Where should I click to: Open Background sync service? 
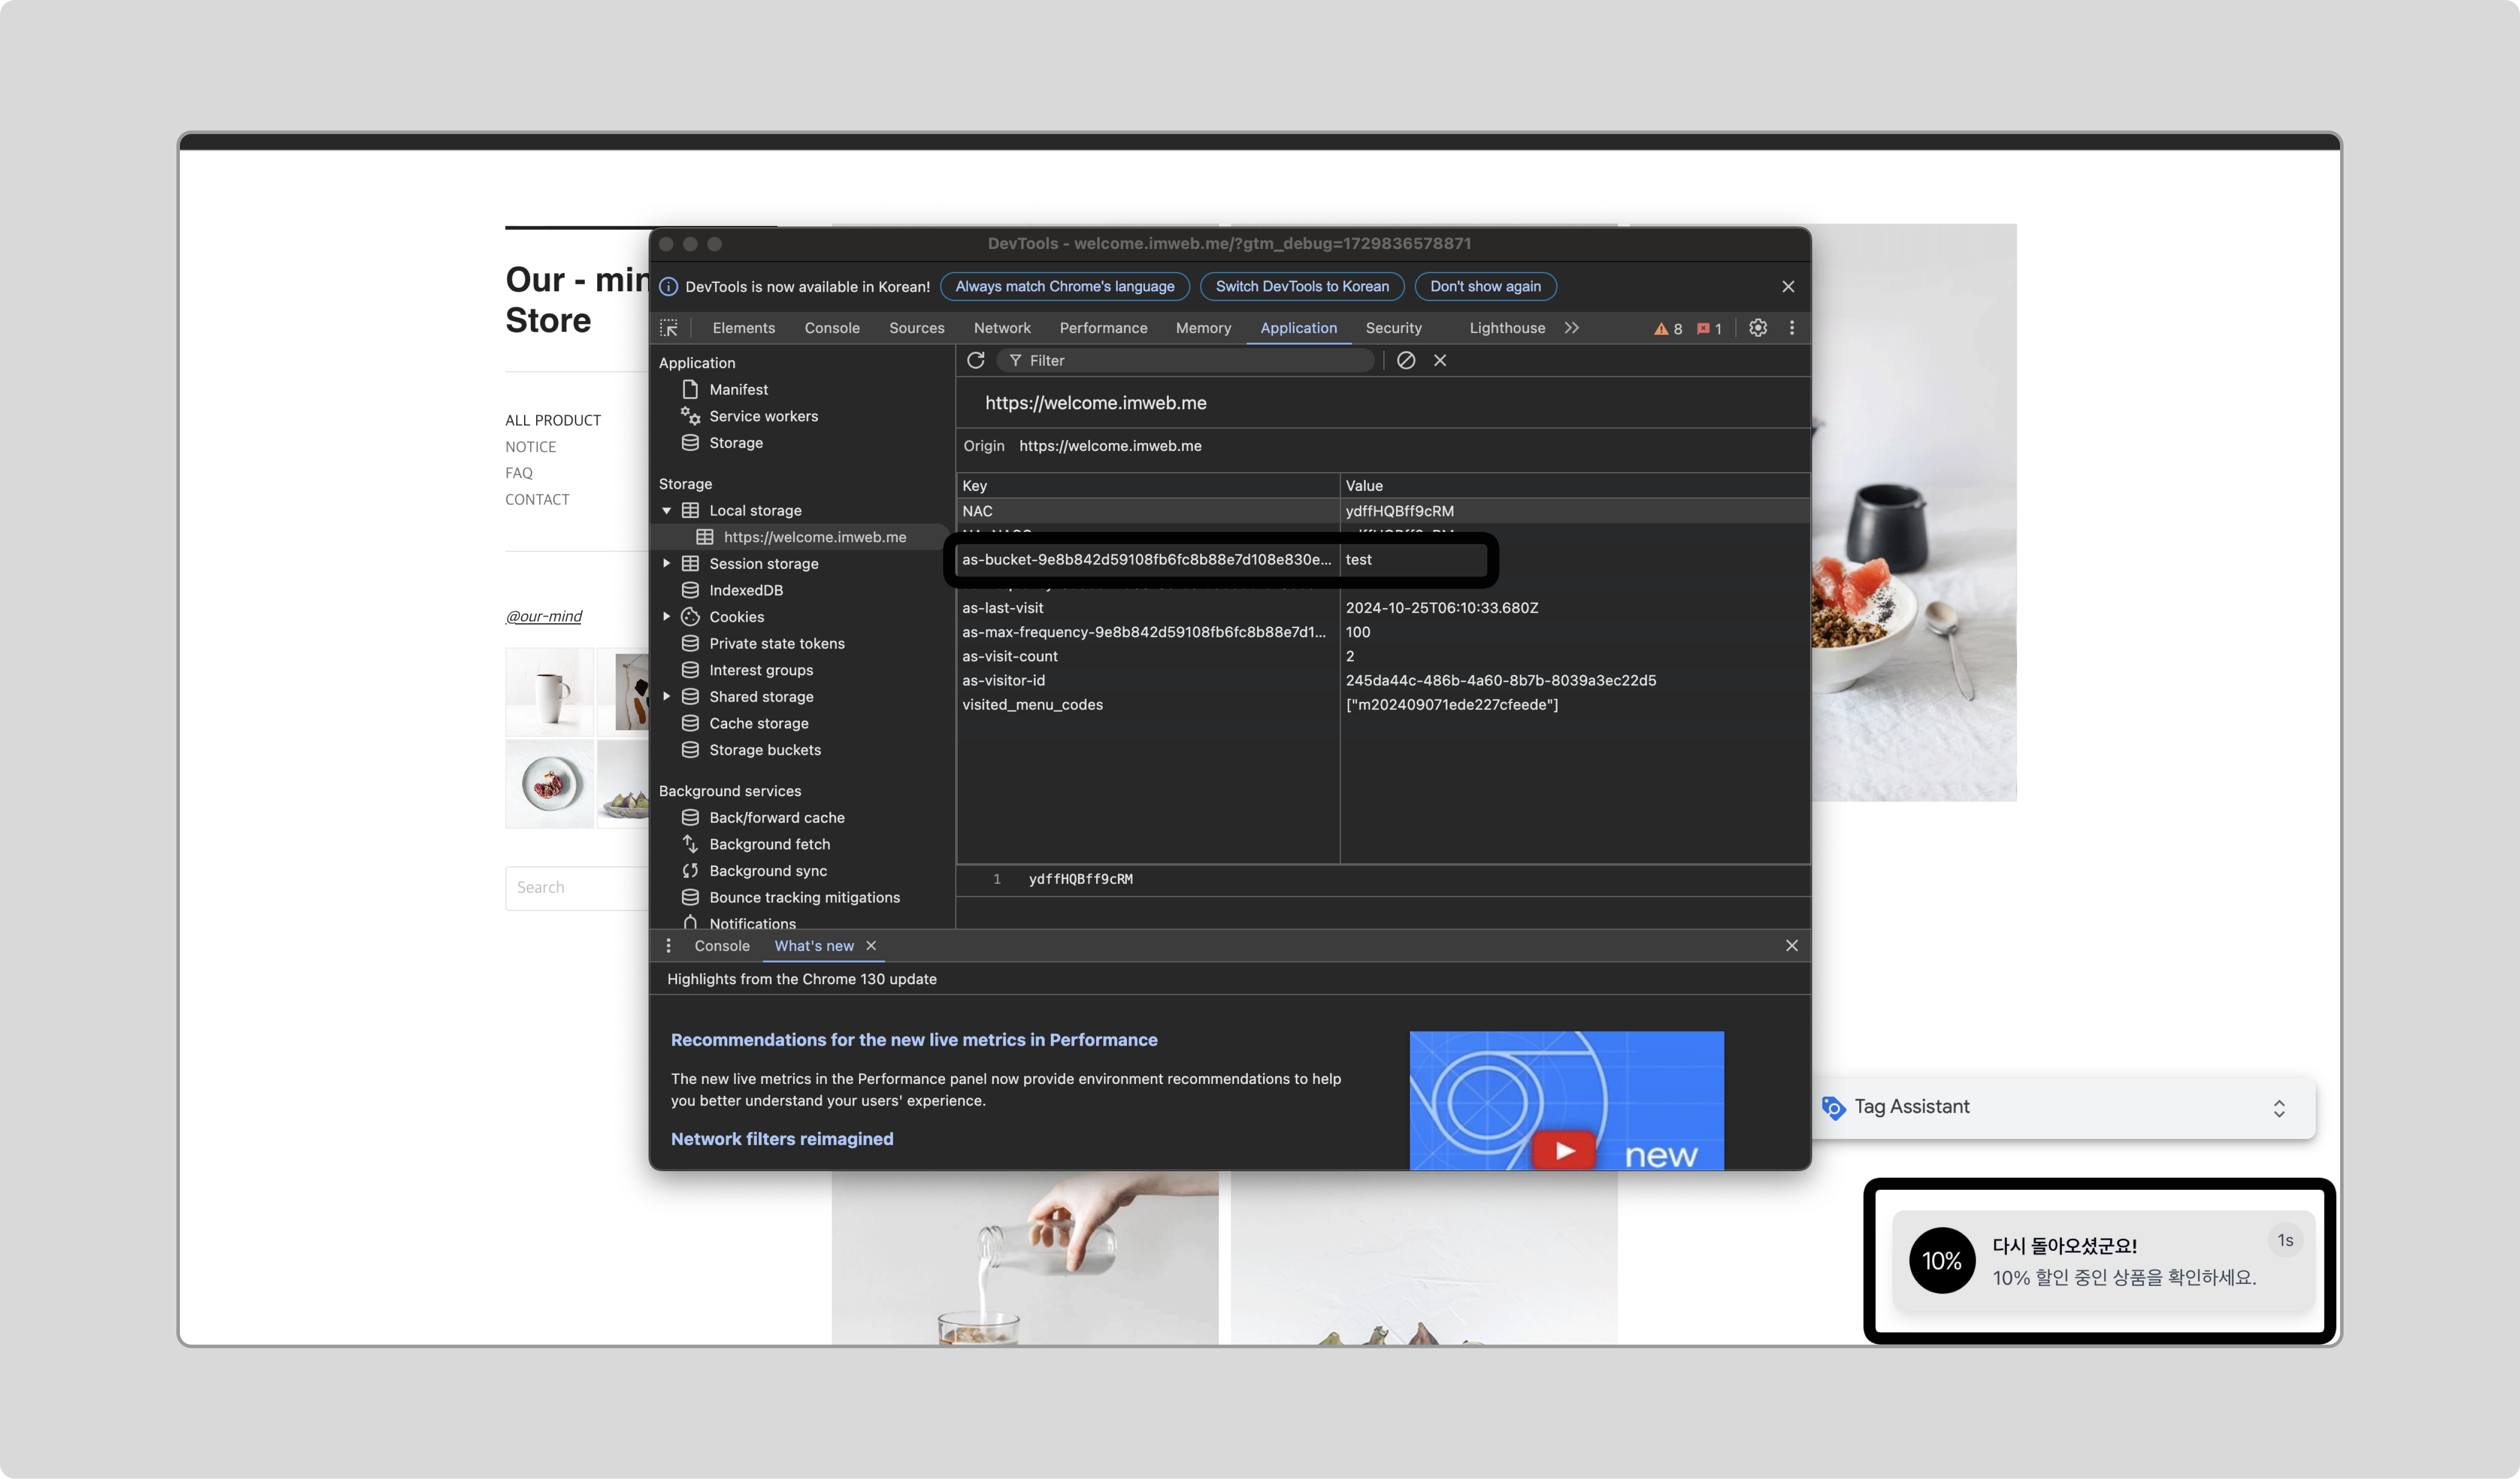[767, 871]
